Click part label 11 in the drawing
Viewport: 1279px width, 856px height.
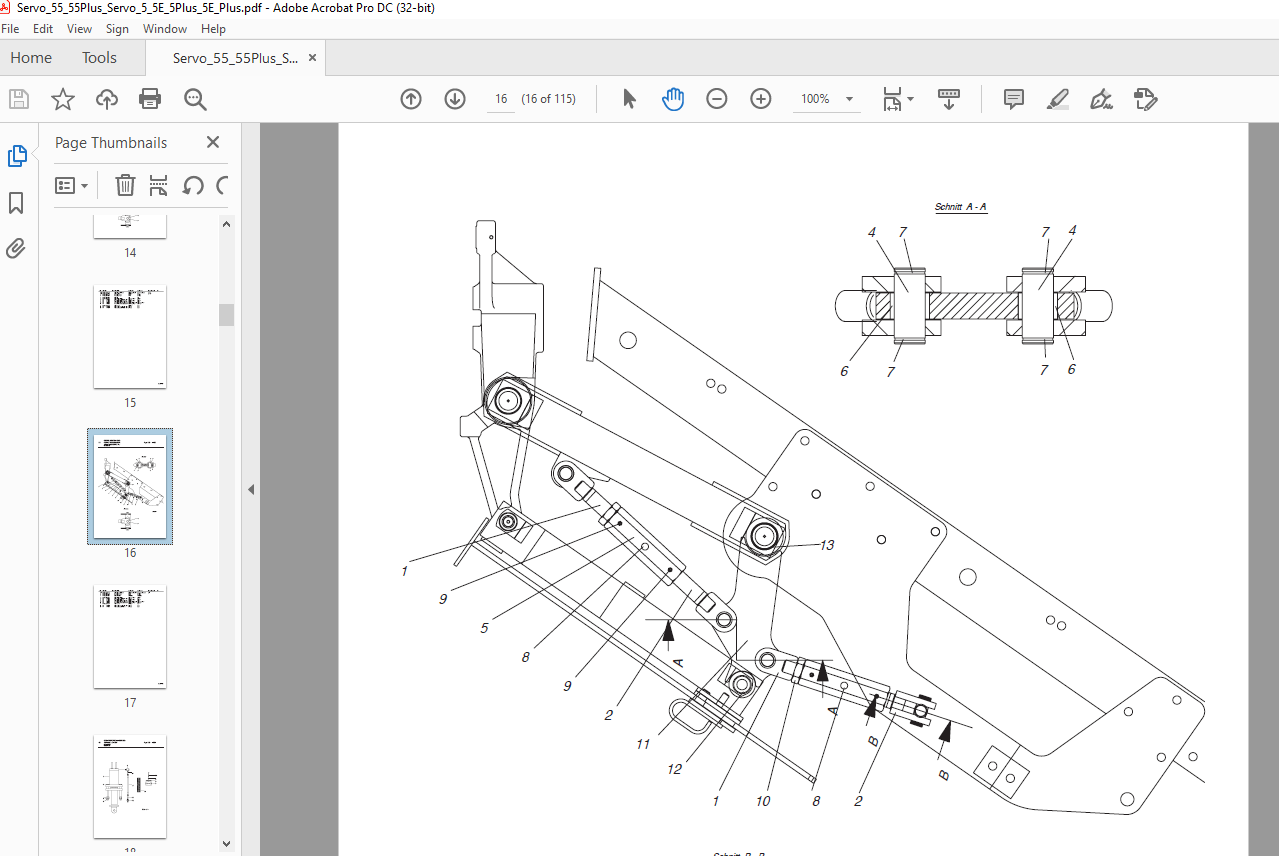click(x=643, y=744)
